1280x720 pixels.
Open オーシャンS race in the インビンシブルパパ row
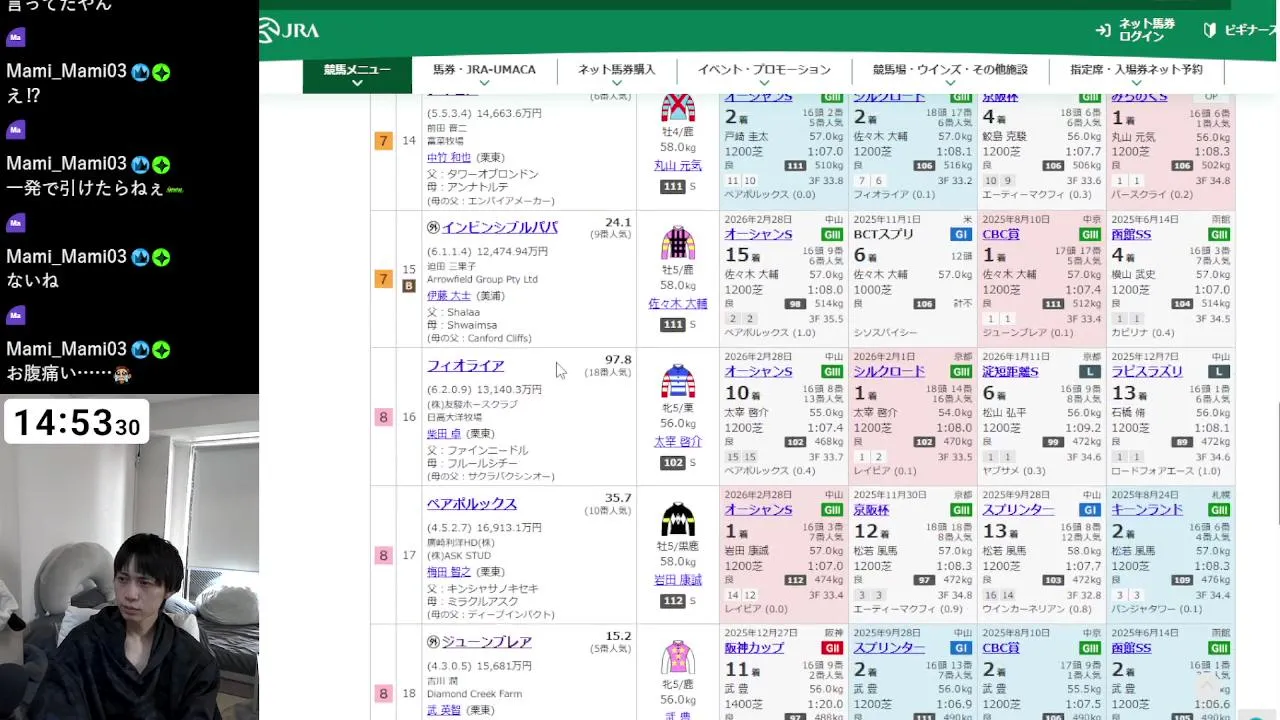tap(758, 234)
